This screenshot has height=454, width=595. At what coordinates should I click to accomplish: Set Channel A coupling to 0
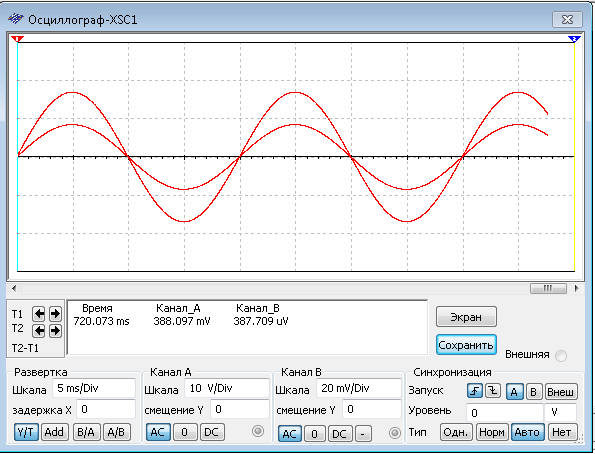click(x=185, y=432)
